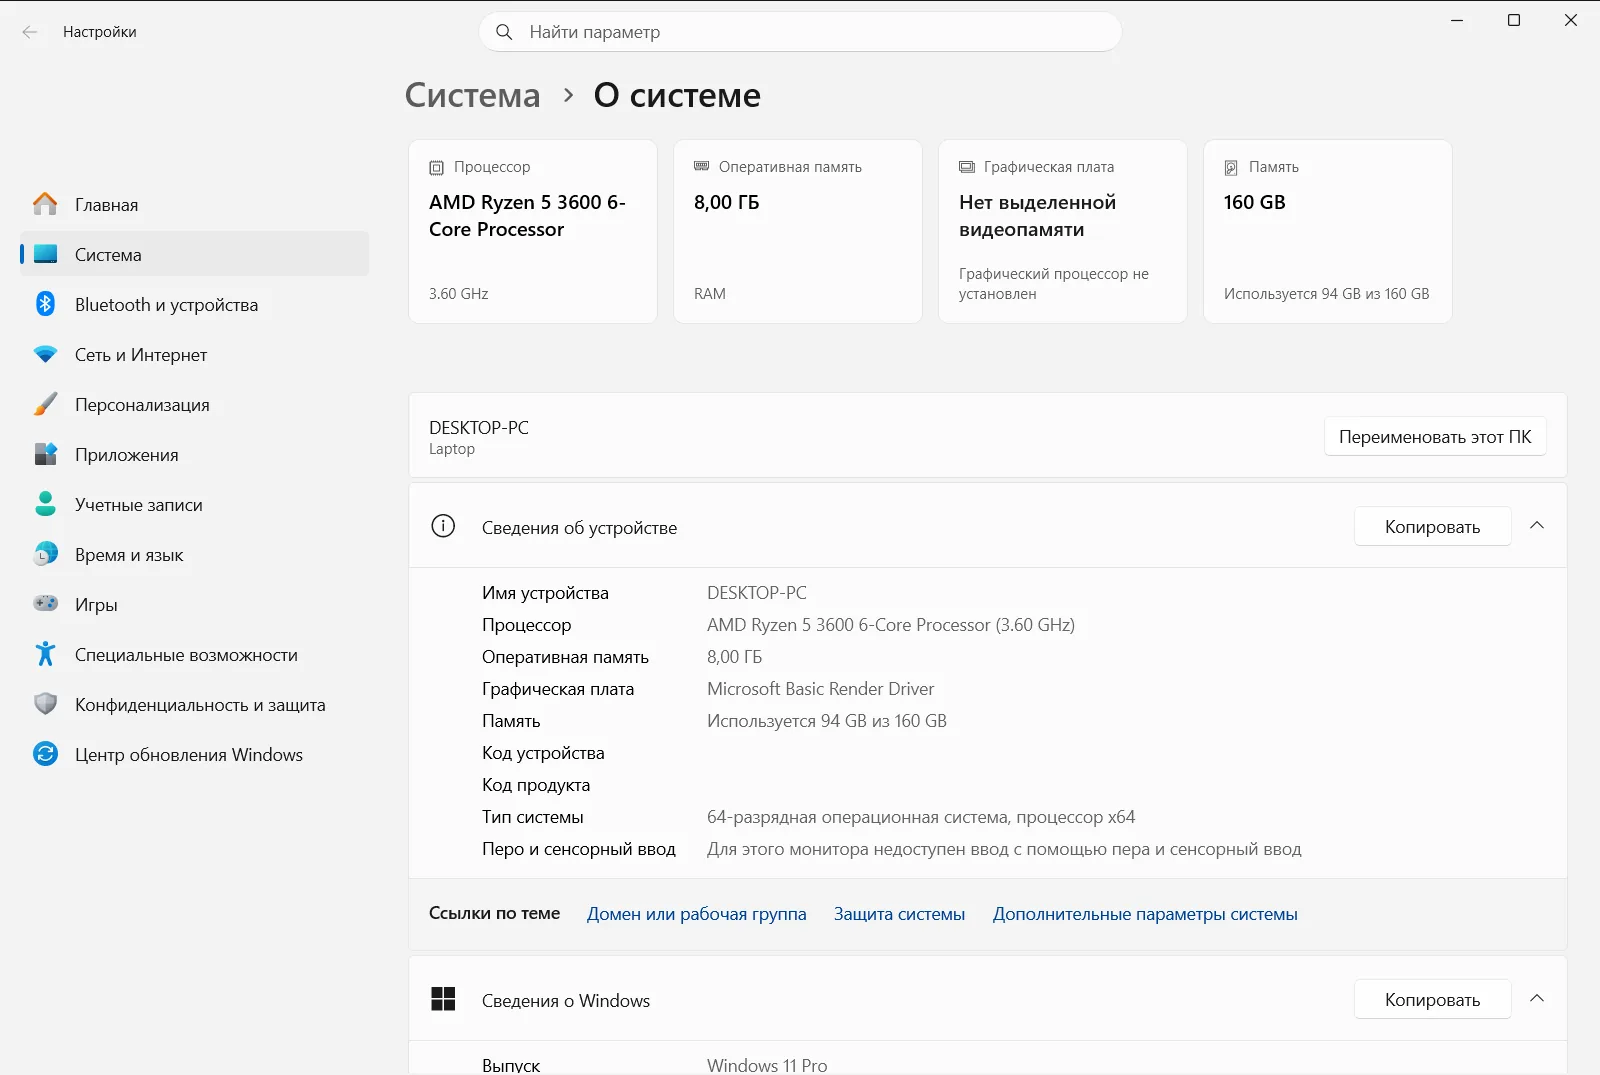This screenshot has width=1600, height=1075.
Task: Open Домен или рабочая группа link
Action: [x=696, y=914]
